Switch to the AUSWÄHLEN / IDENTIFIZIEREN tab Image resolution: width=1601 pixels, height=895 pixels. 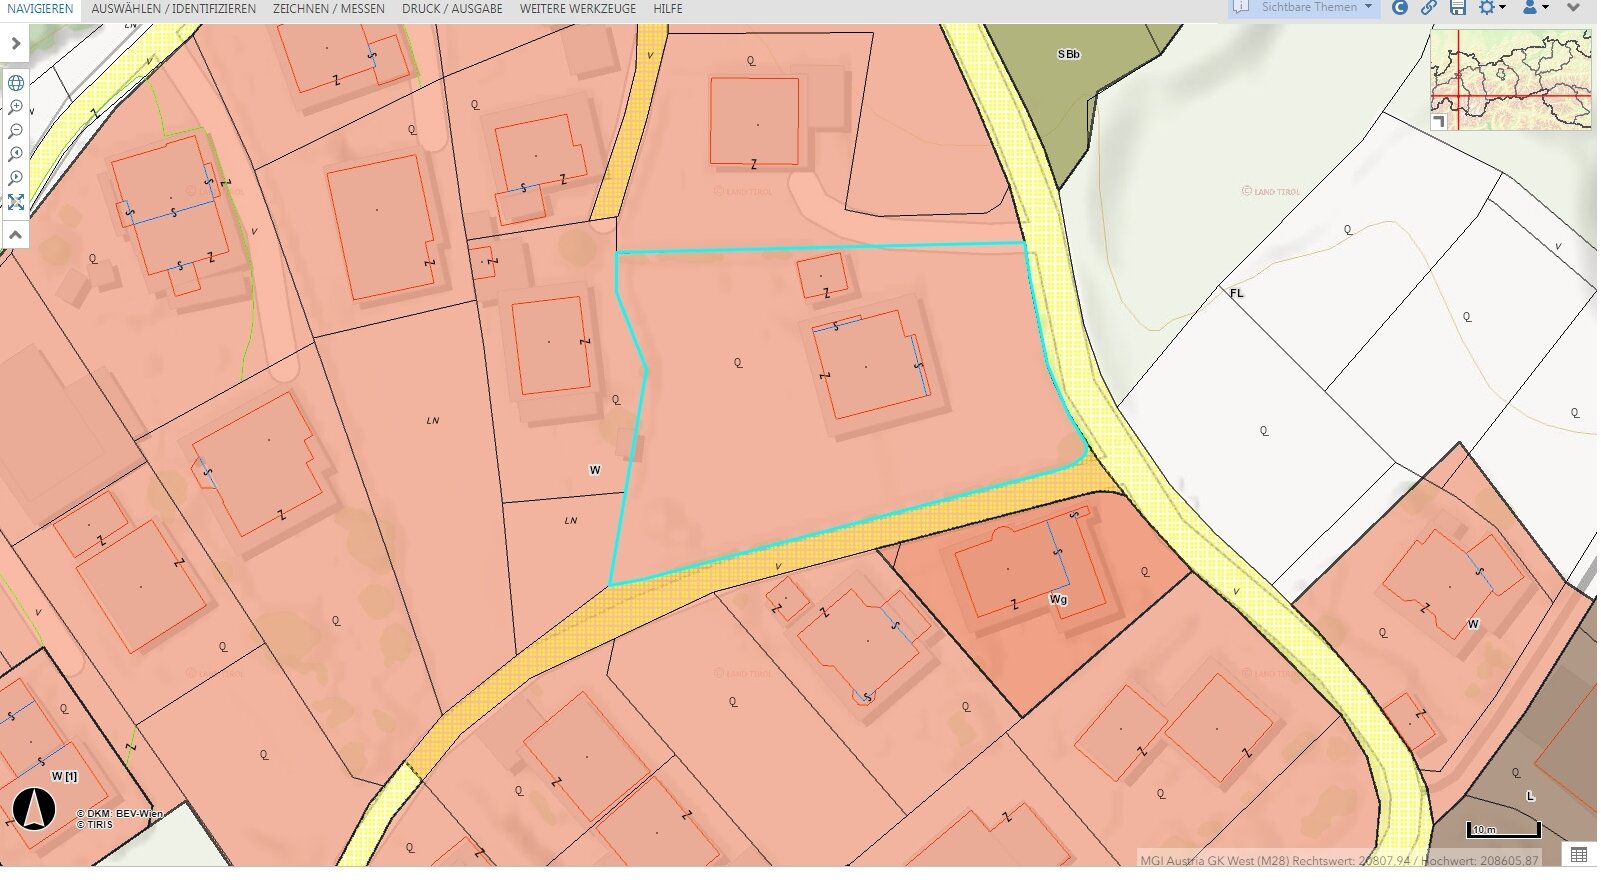tap(173, 9)
